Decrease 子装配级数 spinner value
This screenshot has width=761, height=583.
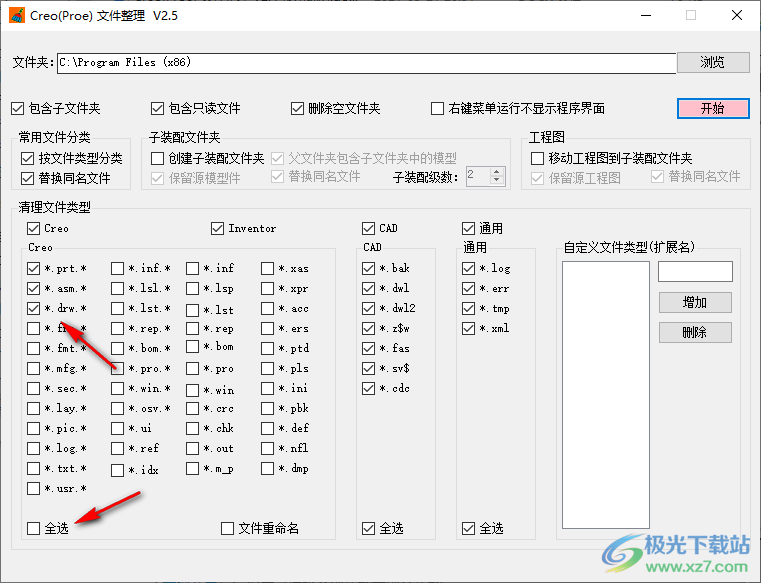[496, 181]
